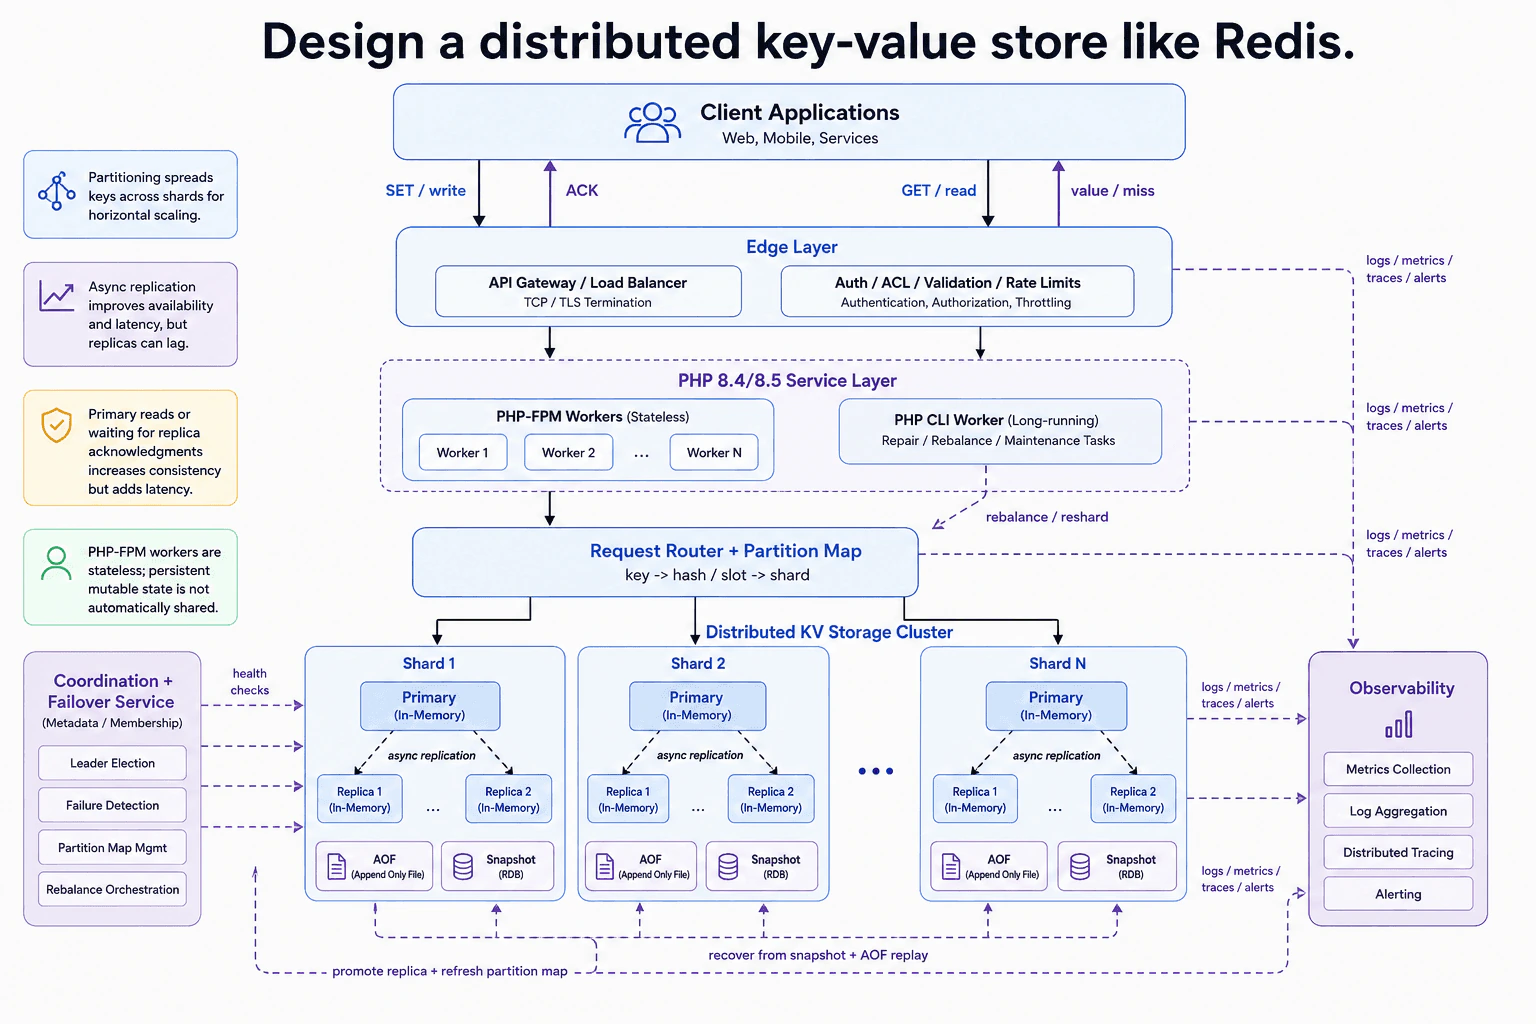1536x1024 pixels.
Task: Click the Snapshot database icon in Shard 2
Action: click(x=728, y=866)
